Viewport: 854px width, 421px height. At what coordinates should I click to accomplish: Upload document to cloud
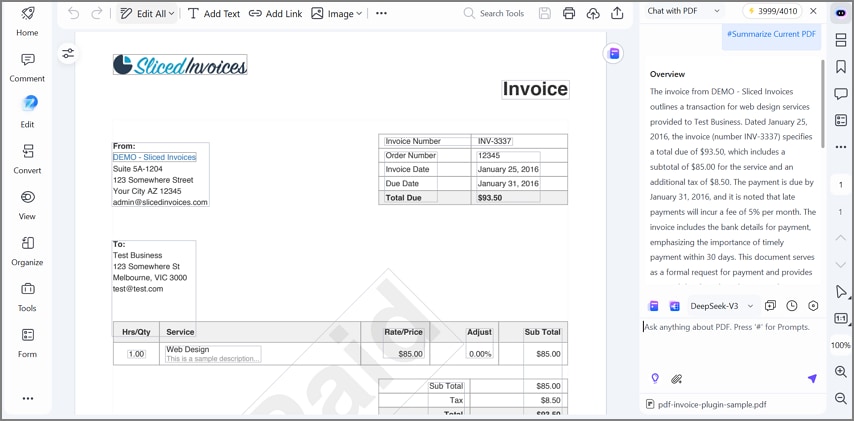593,14
